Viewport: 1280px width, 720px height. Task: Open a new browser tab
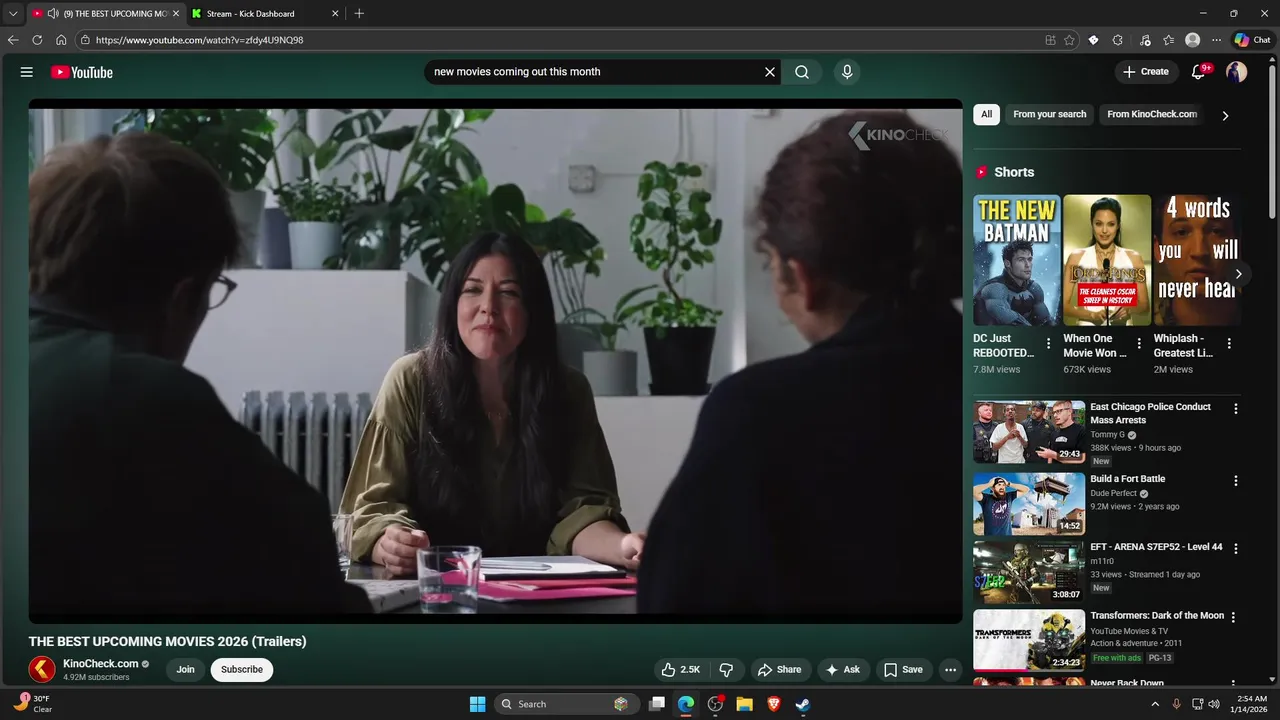click(359, 14)
